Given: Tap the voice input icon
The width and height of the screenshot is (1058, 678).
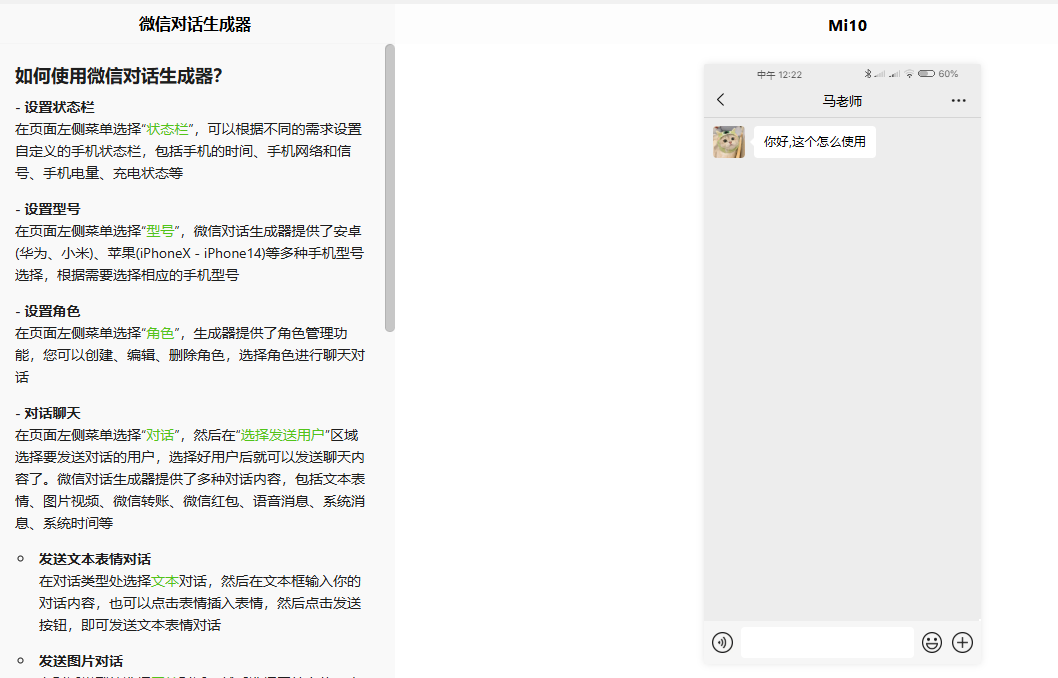Looking at the screenshot, I should [722, 642].
